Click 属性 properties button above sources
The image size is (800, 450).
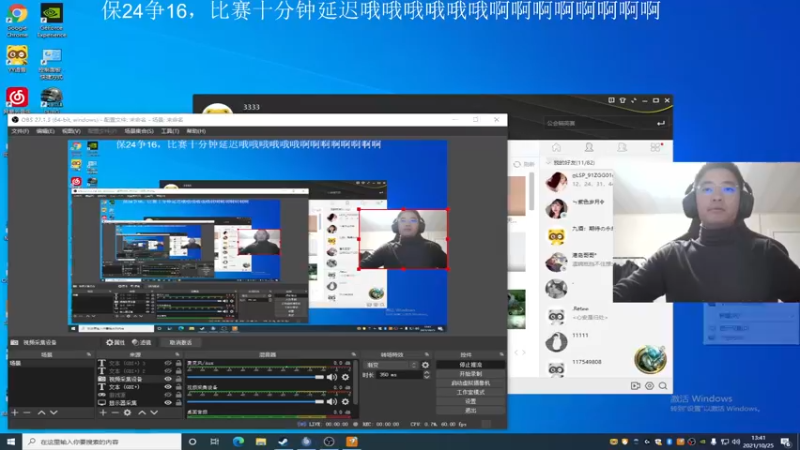115,342
